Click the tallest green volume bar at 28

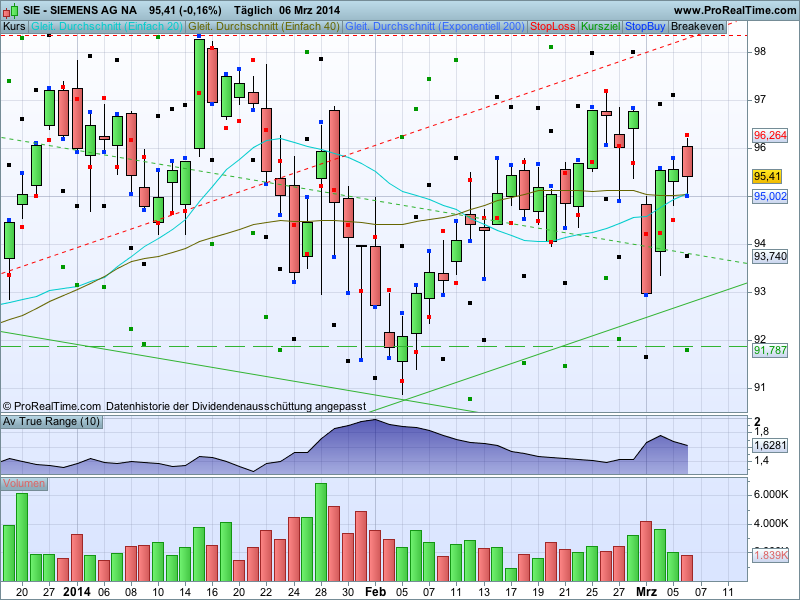coord(321,532)
